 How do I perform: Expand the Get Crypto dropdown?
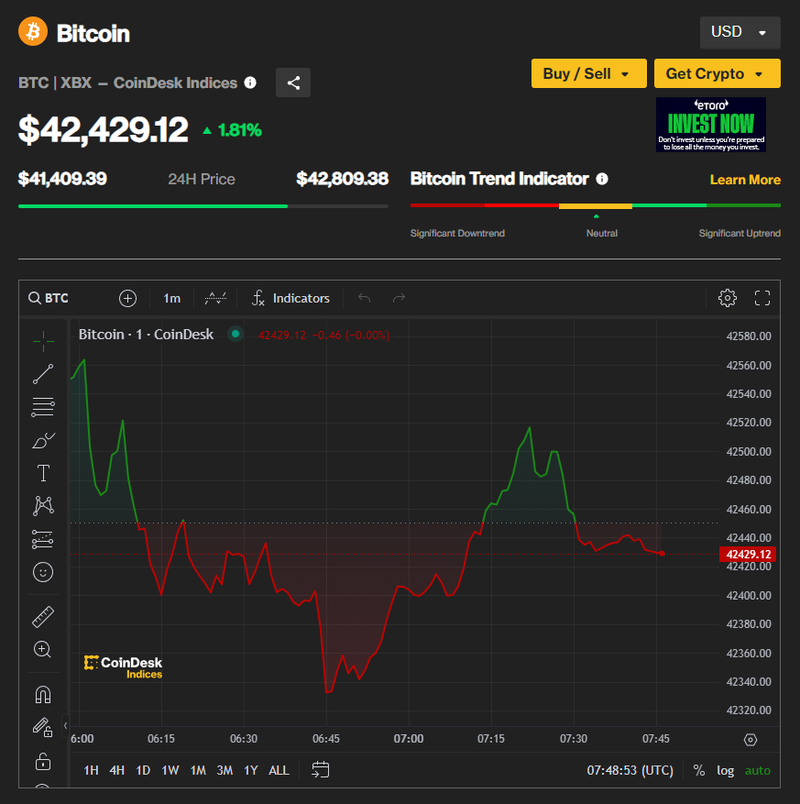click(716, 74)
